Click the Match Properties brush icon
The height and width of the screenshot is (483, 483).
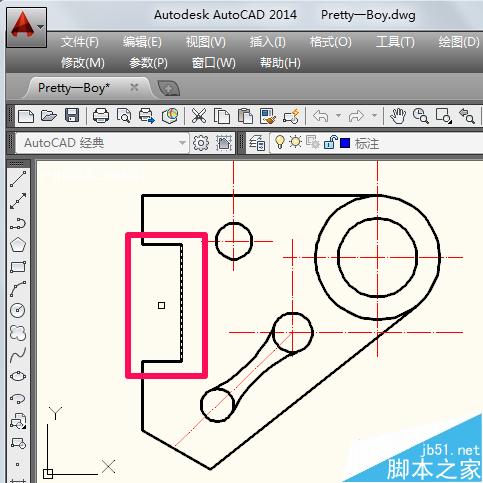click(268, 116)
